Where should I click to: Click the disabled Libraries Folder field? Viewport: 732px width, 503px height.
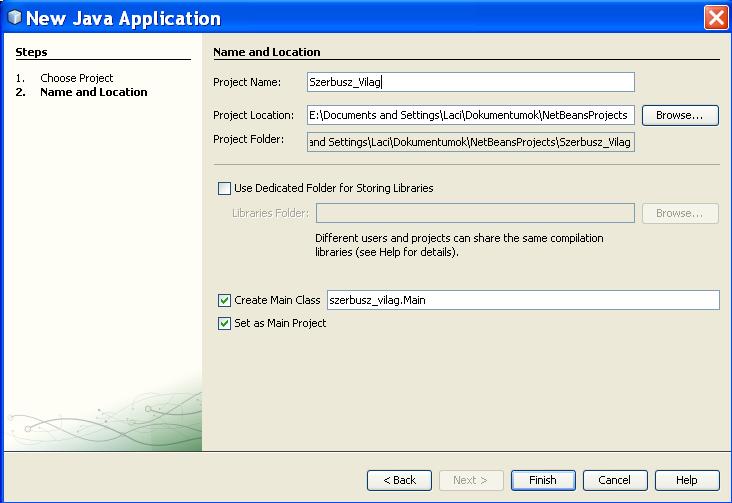pyautogui.click(x=475, y=213)
